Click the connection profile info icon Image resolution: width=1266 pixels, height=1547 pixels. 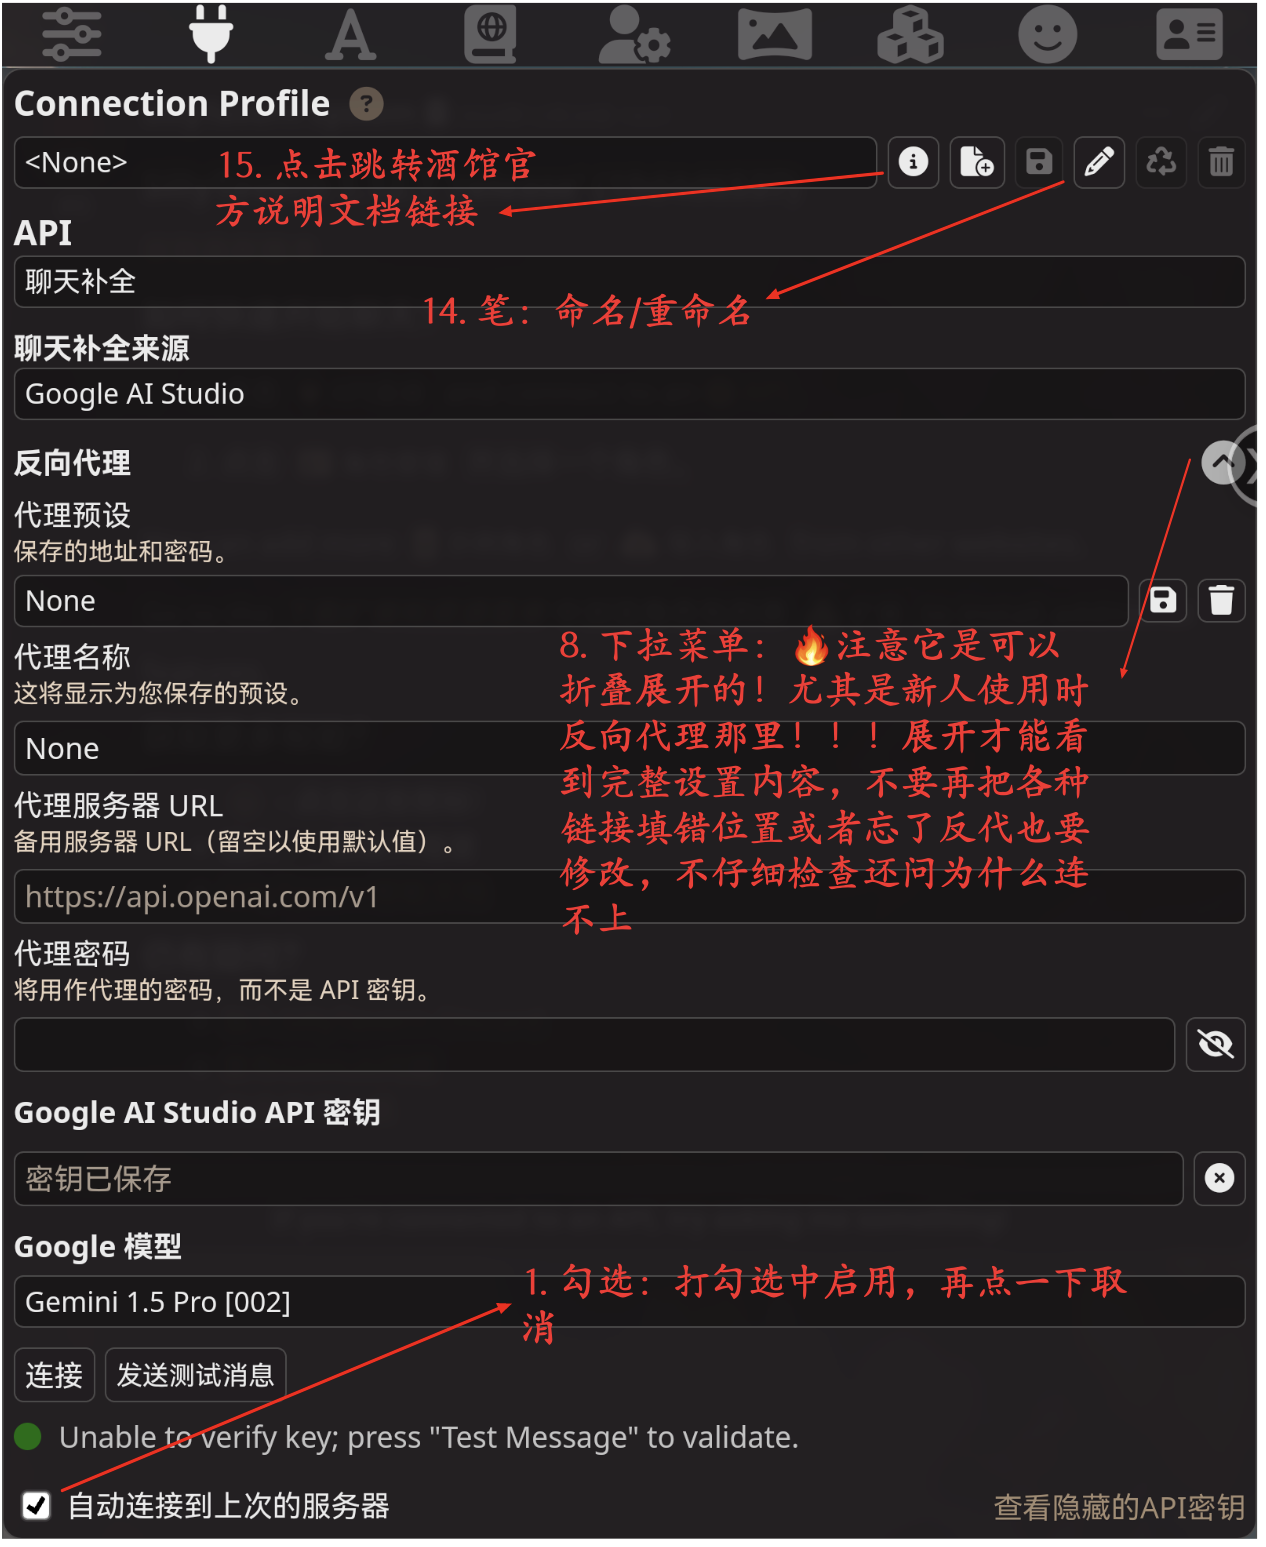913,162
